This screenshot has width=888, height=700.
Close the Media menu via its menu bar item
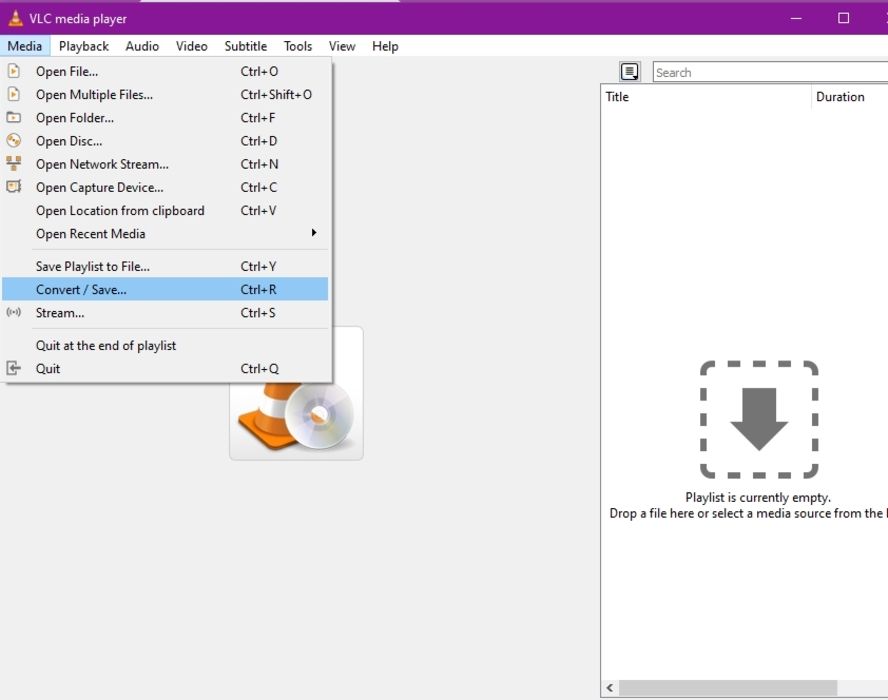coord(25,46)
